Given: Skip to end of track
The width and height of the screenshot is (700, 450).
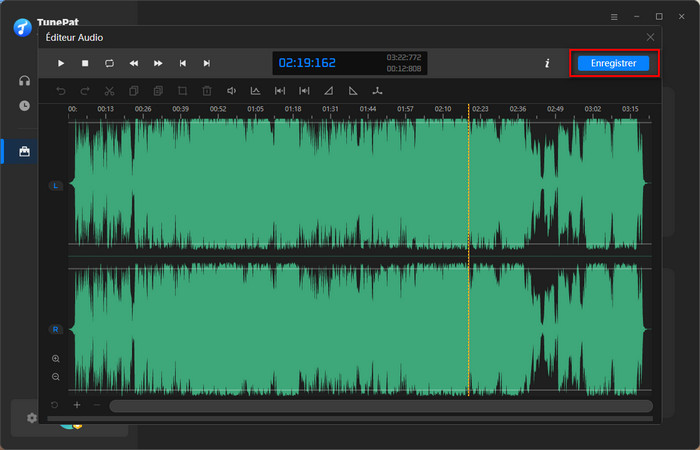Looking at the screenshot, I should 207,63.
